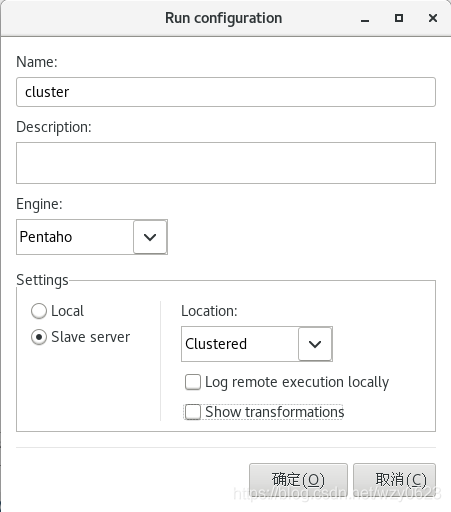Close the Run configuration dialog

(x=433, y=18)
